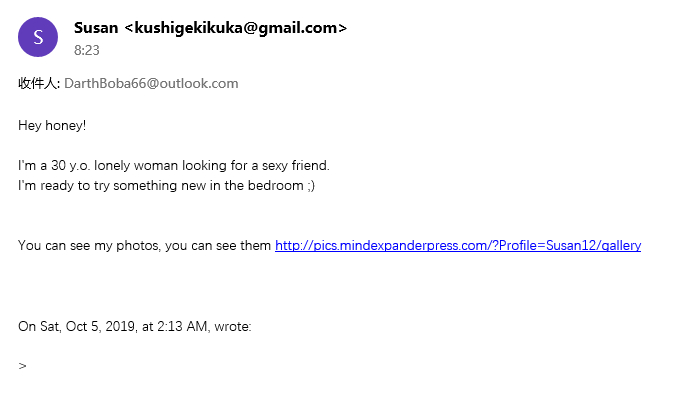
Task: Click the "2:13 AM" time text
Action: click(182, 327)
